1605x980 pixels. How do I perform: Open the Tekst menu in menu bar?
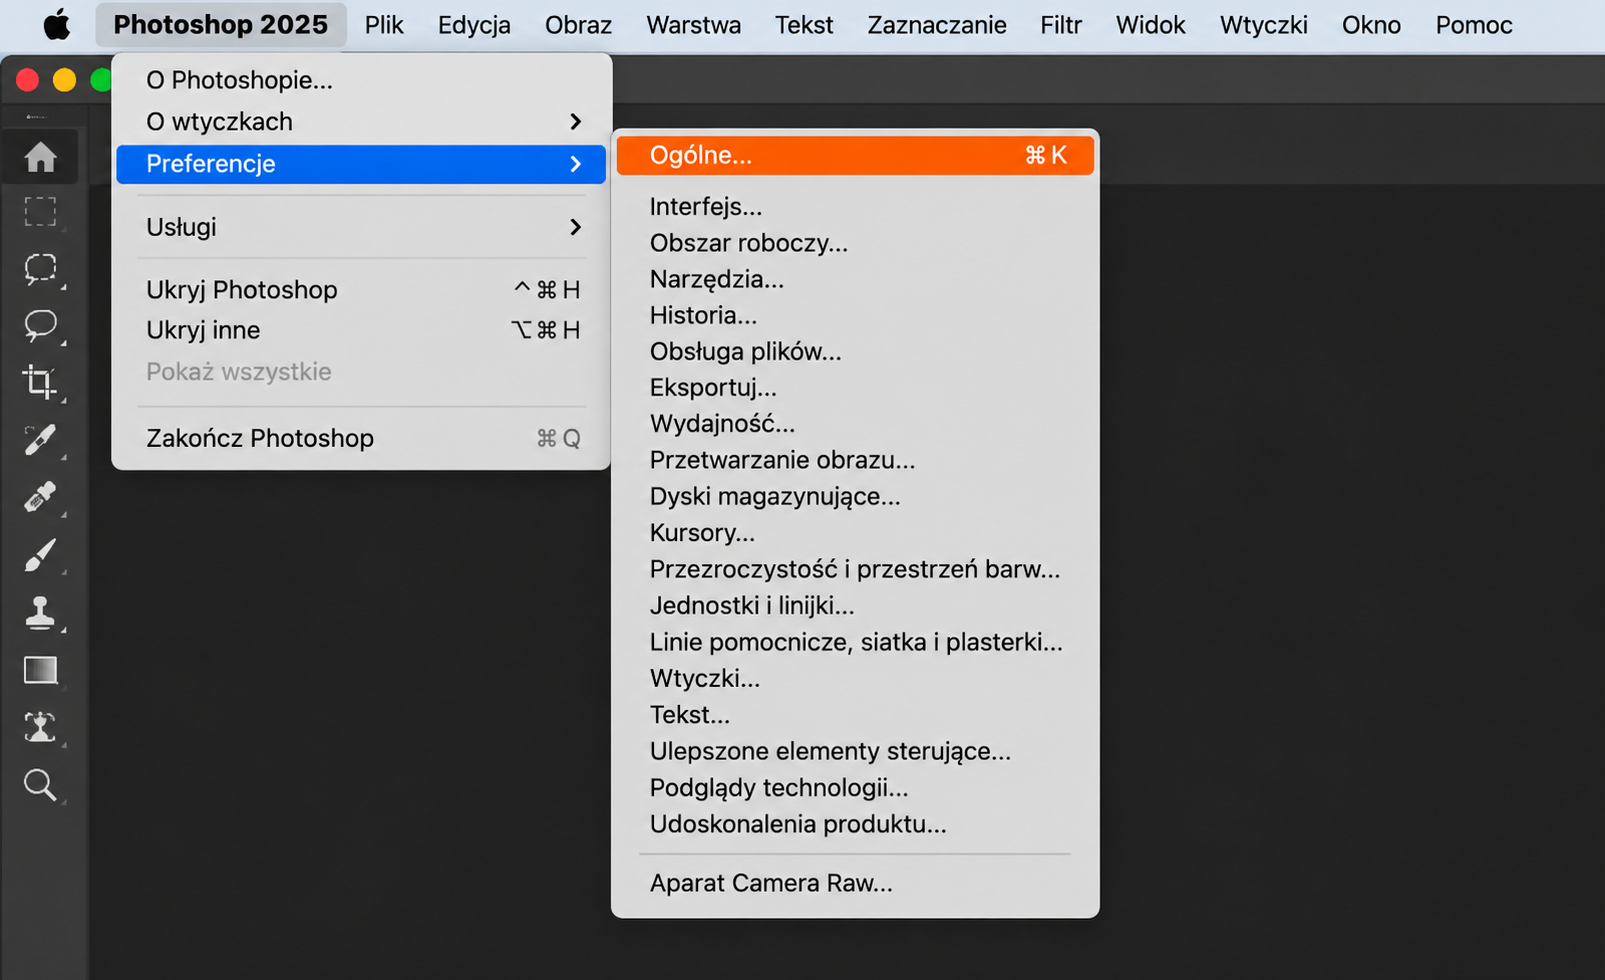point(804,25)
